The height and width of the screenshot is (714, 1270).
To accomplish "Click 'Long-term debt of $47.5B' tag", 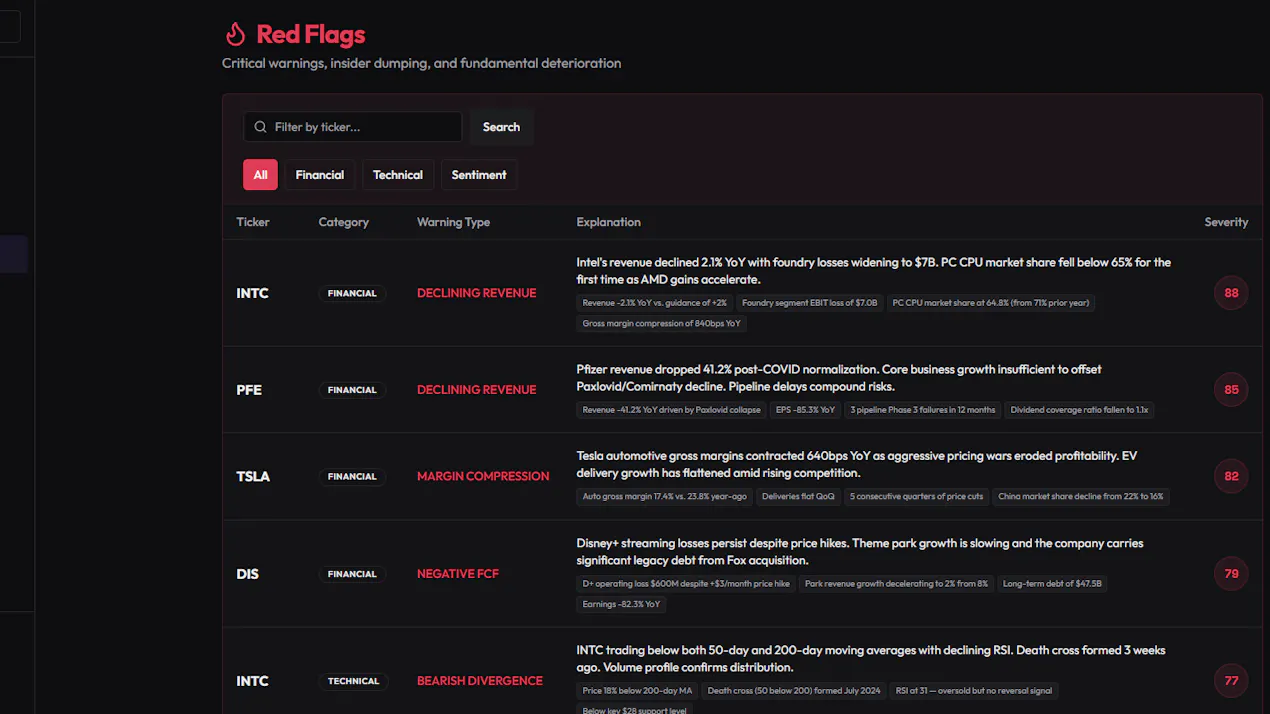I will 1052,584.
